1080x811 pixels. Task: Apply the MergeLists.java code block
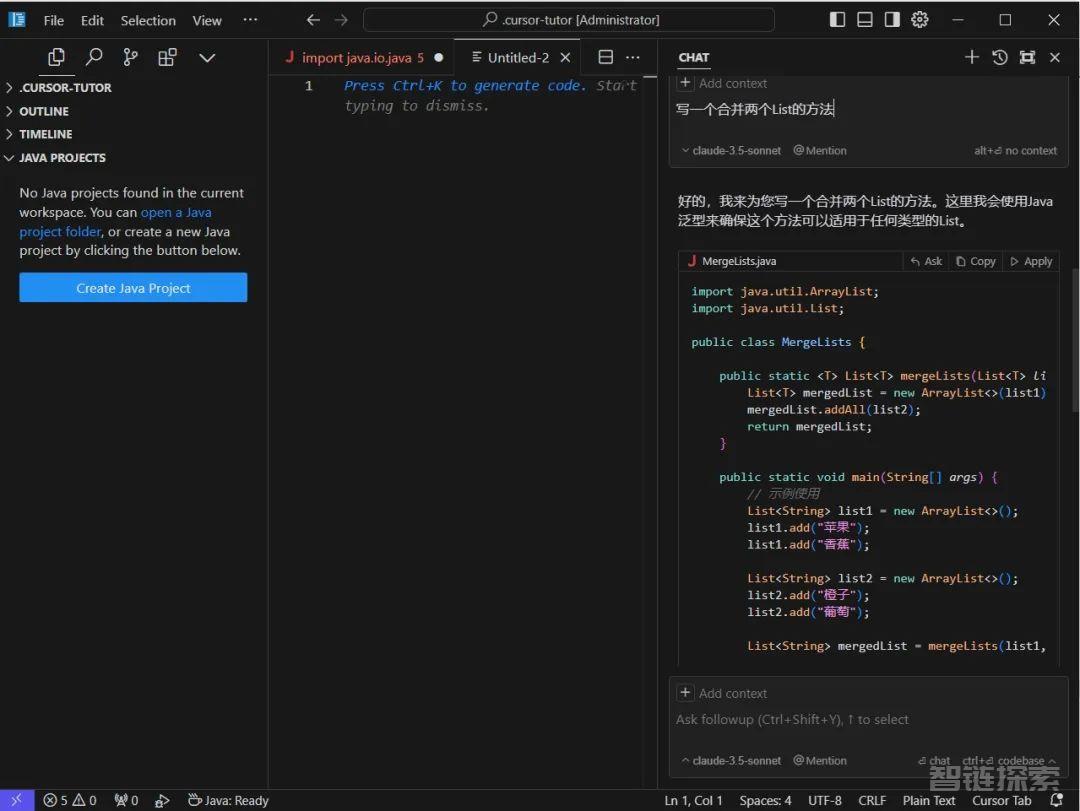[1031, 261]
